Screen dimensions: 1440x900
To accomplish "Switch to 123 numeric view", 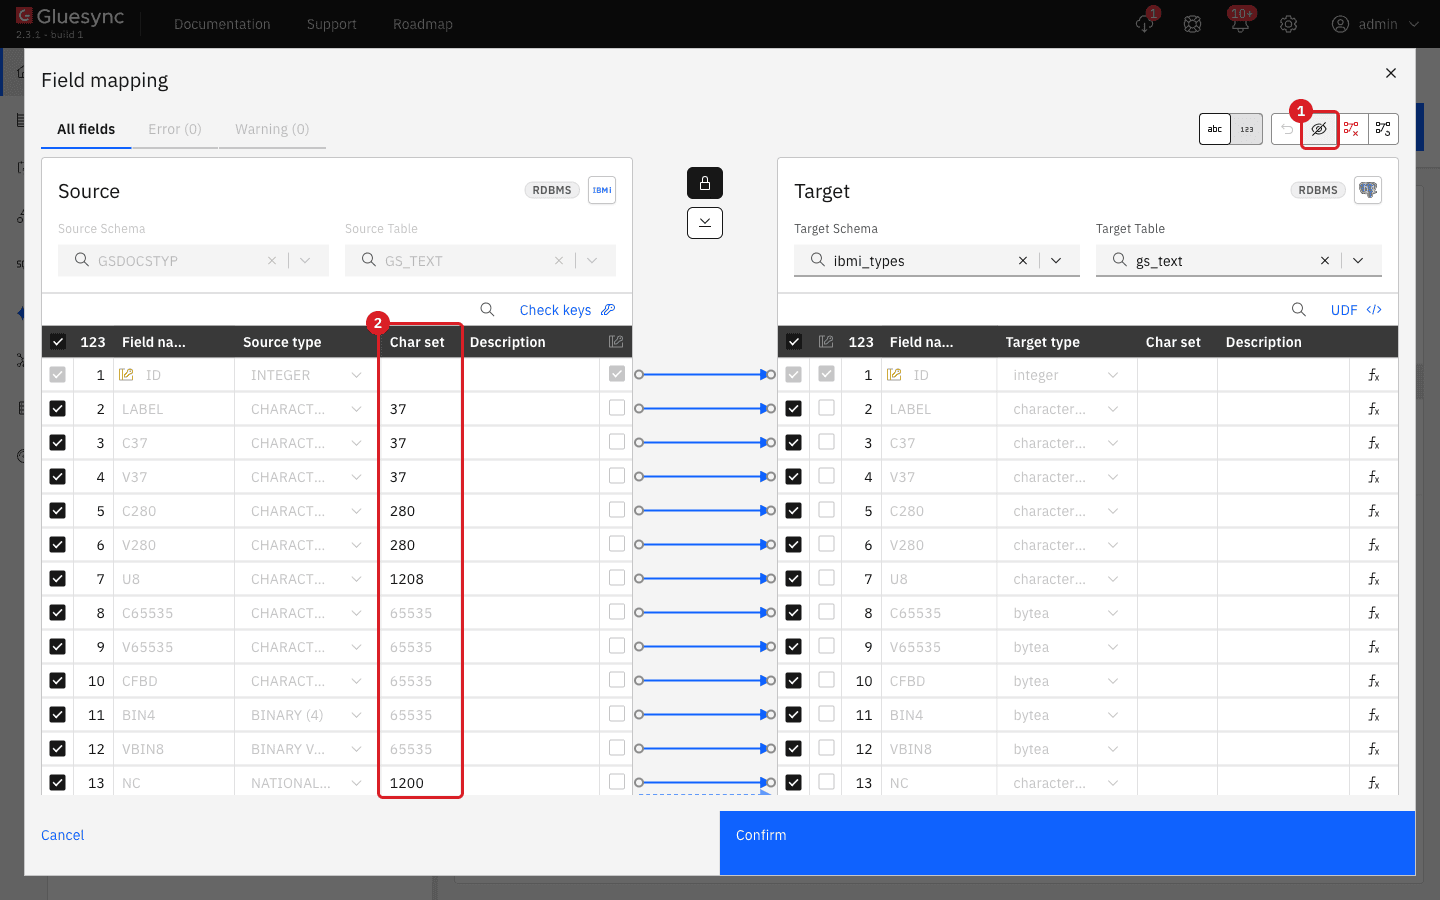I will point(1247,129).
